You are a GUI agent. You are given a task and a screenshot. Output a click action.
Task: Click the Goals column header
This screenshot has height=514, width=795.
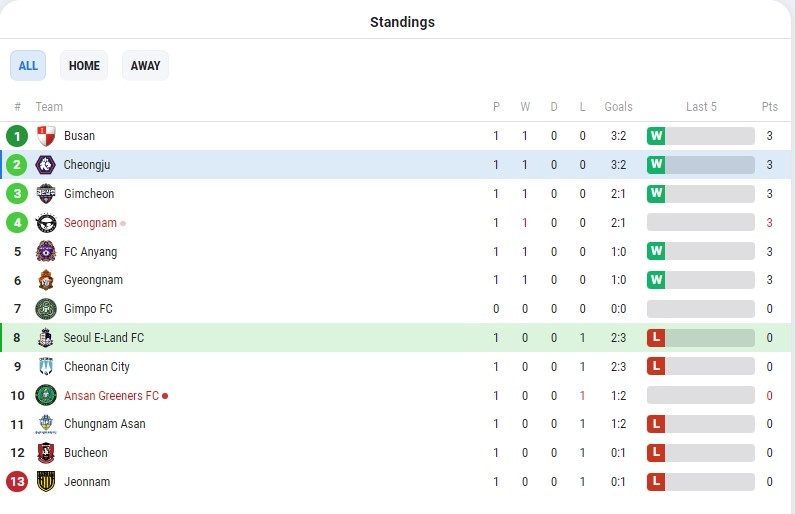[x=618, y=107]
